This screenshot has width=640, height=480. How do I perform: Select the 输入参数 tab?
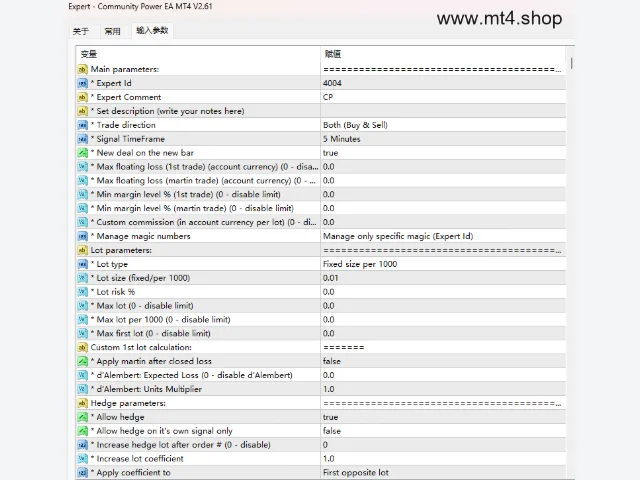[152, 31]
